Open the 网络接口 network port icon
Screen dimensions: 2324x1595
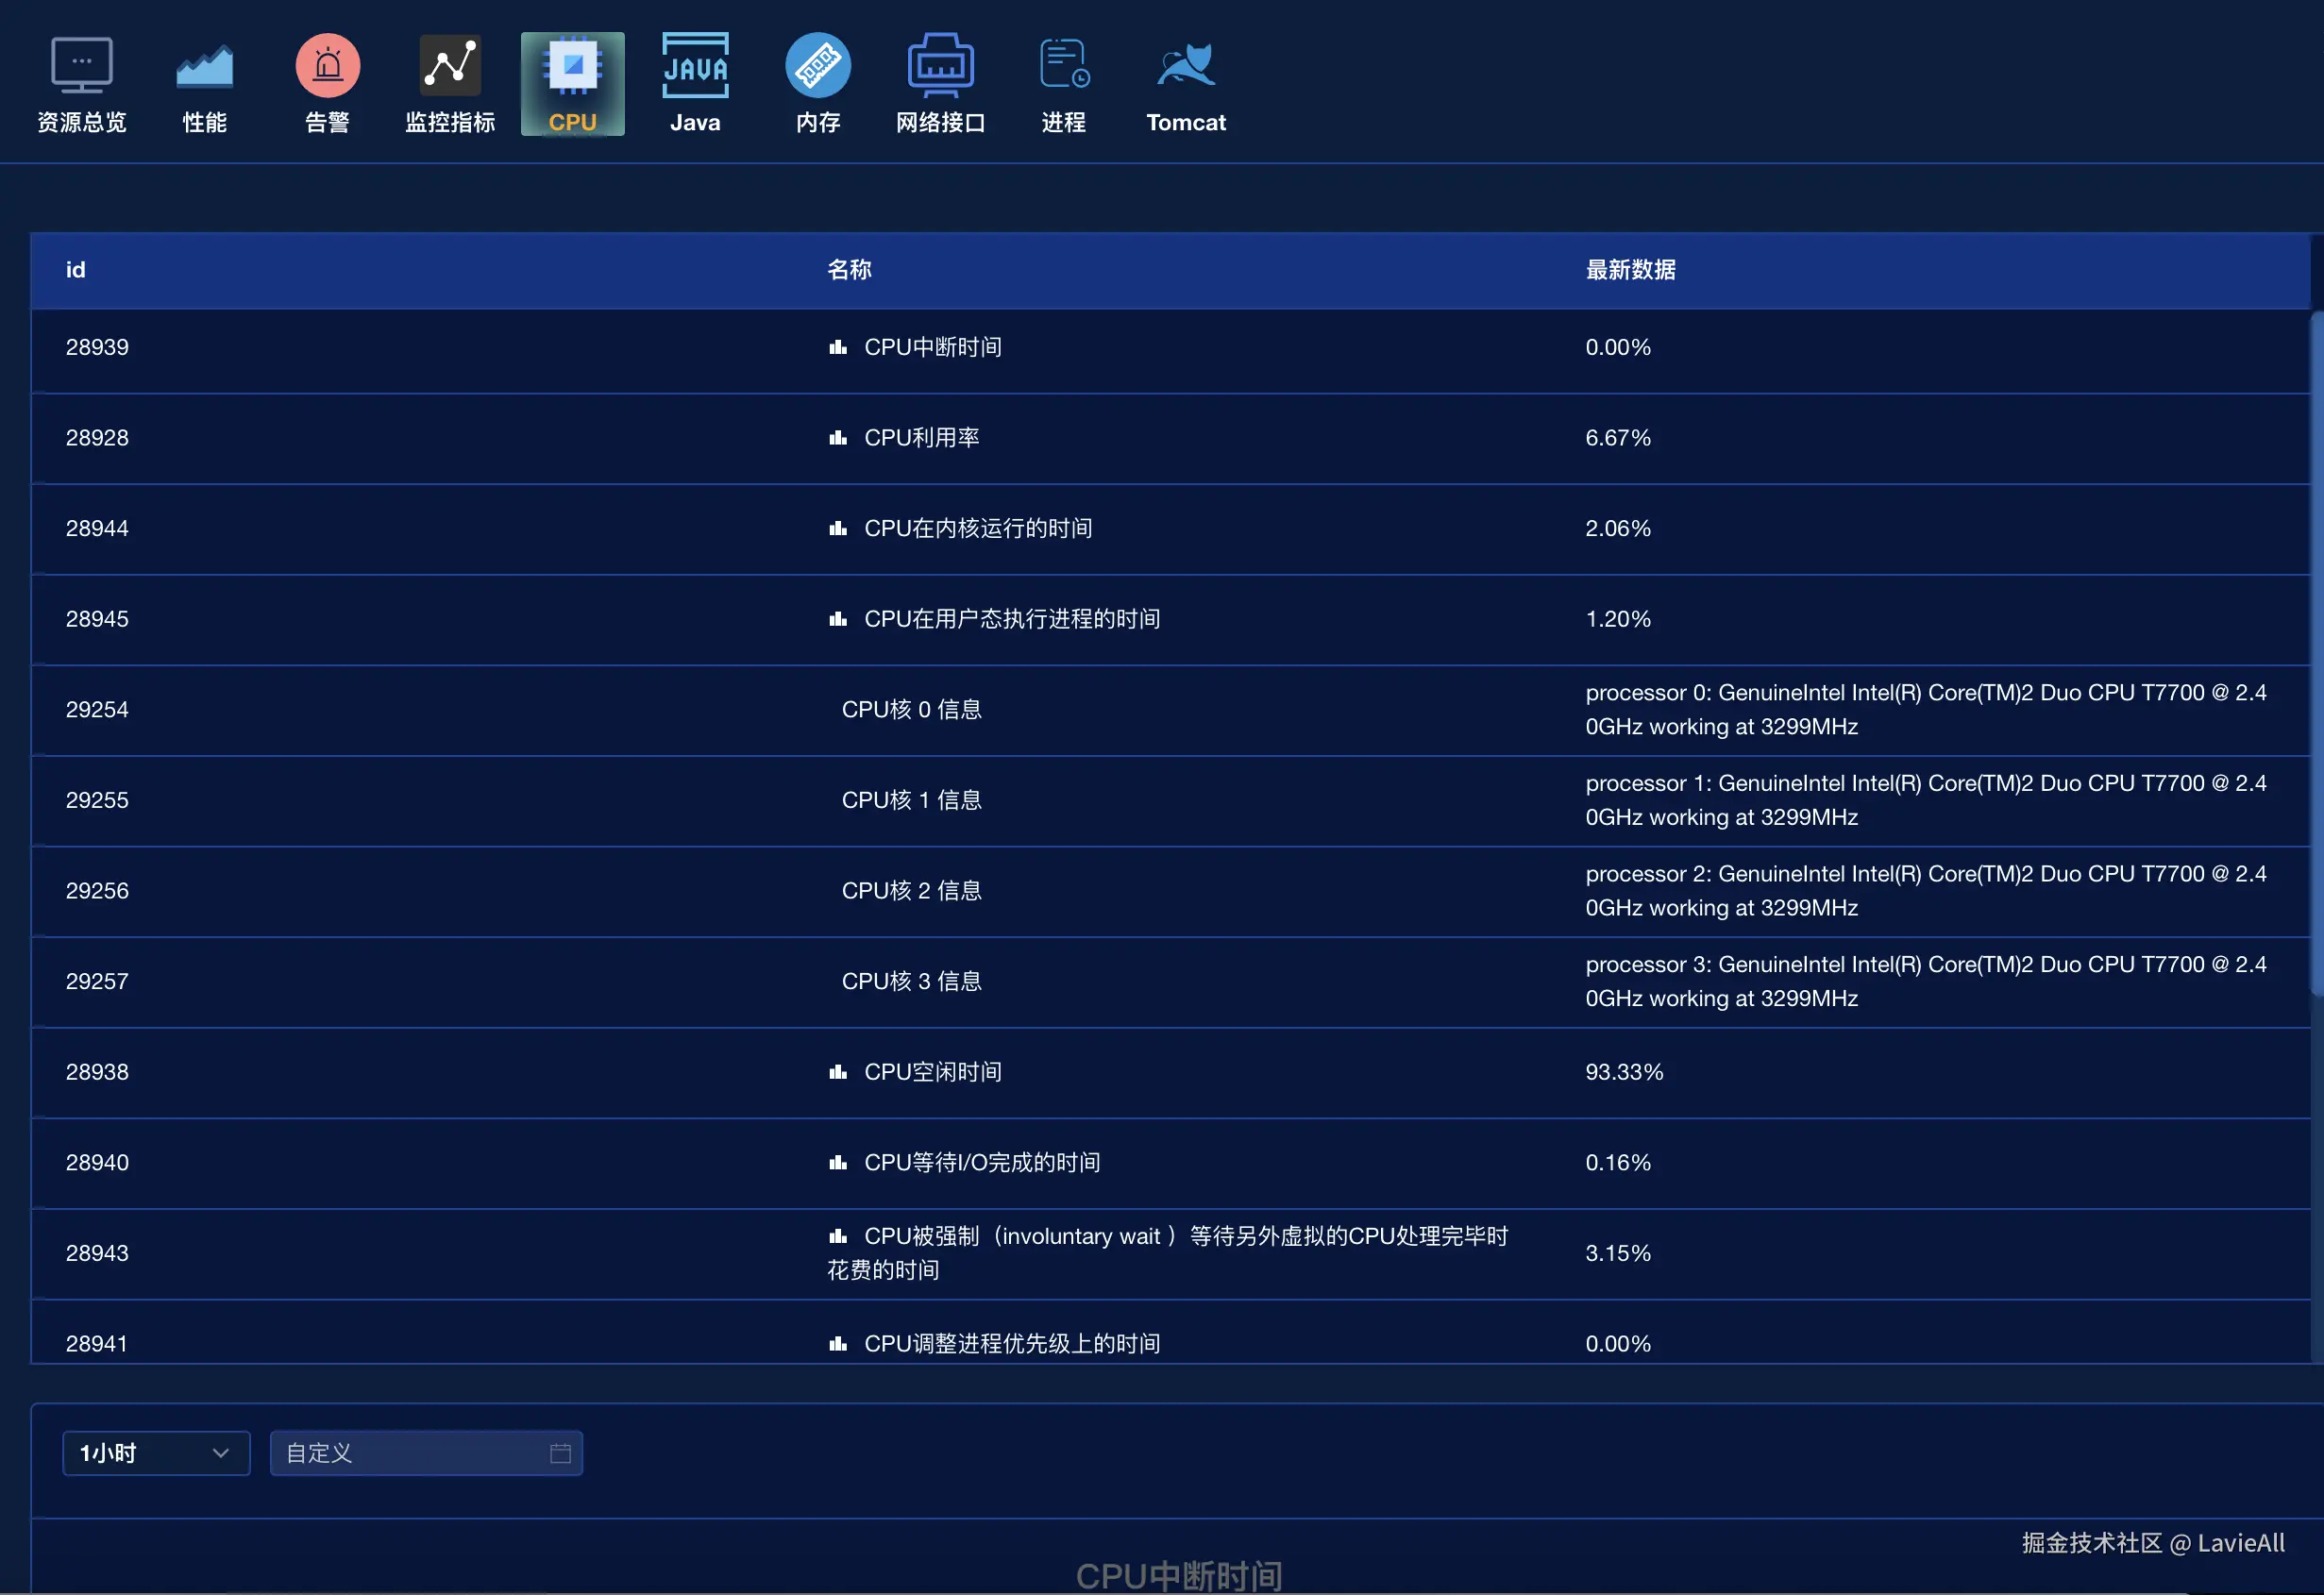coord(940,66)
